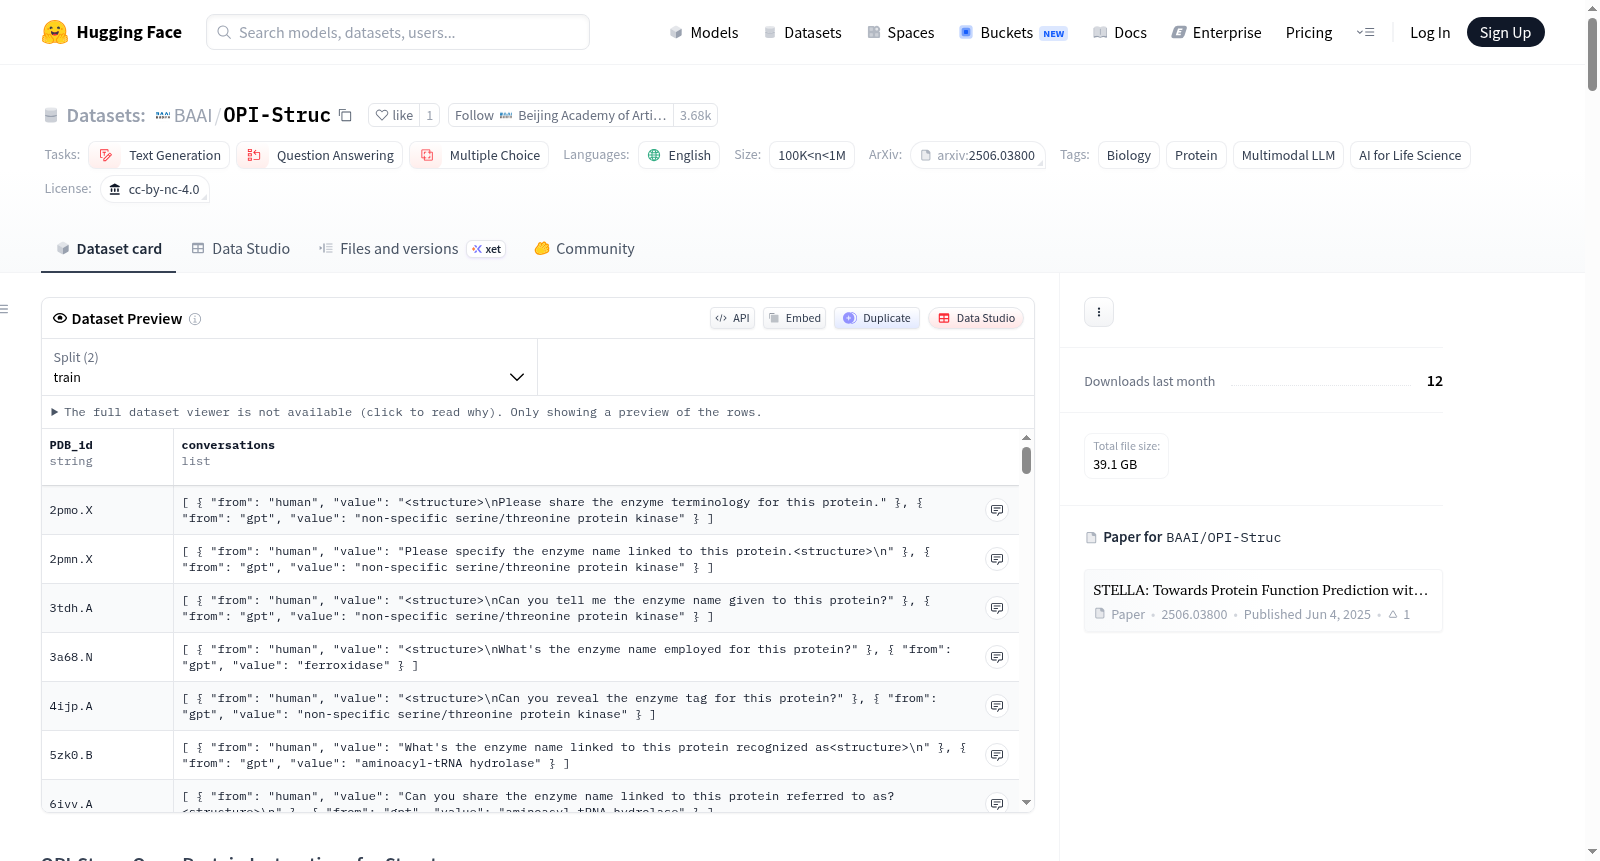Open the Community tab

click(584, 249)
